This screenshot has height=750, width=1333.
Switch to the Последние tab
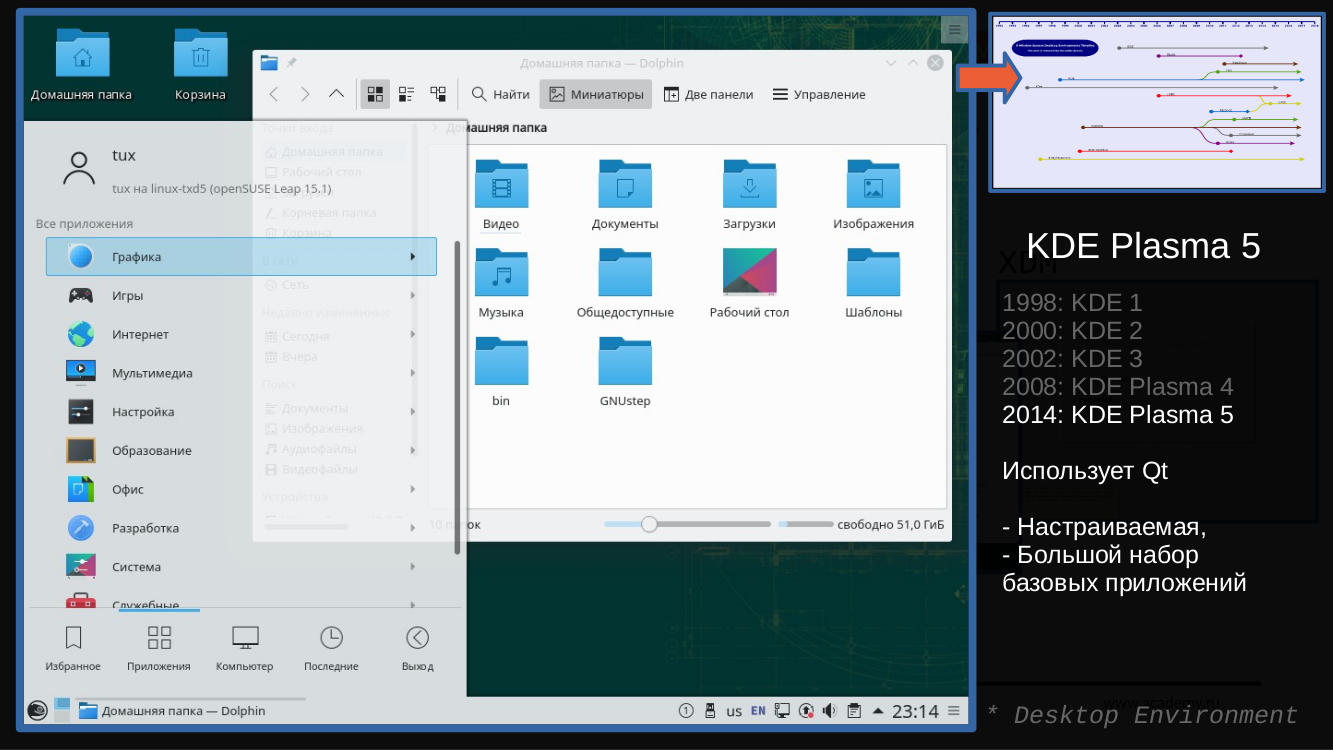point(331,648)
